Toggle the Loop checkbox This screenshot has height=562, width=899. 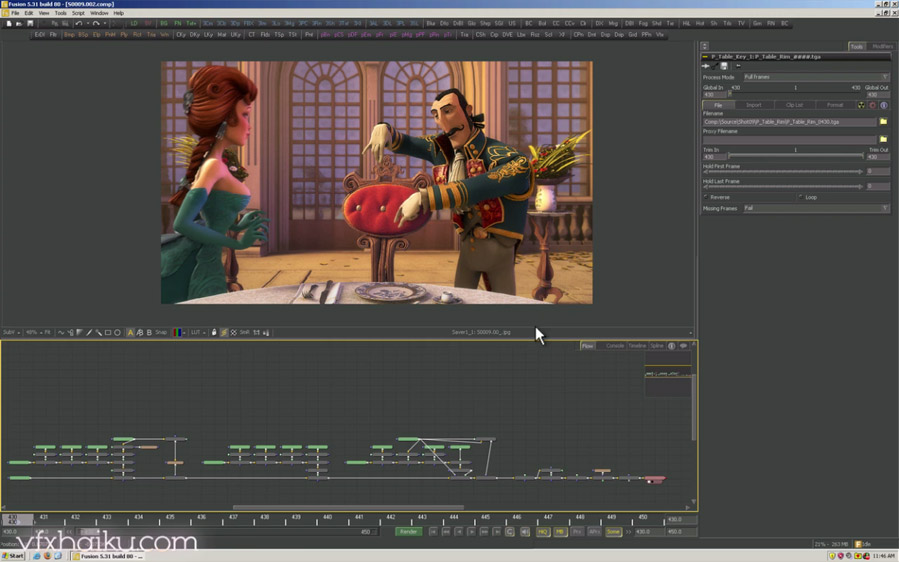[x=801, y=197]
